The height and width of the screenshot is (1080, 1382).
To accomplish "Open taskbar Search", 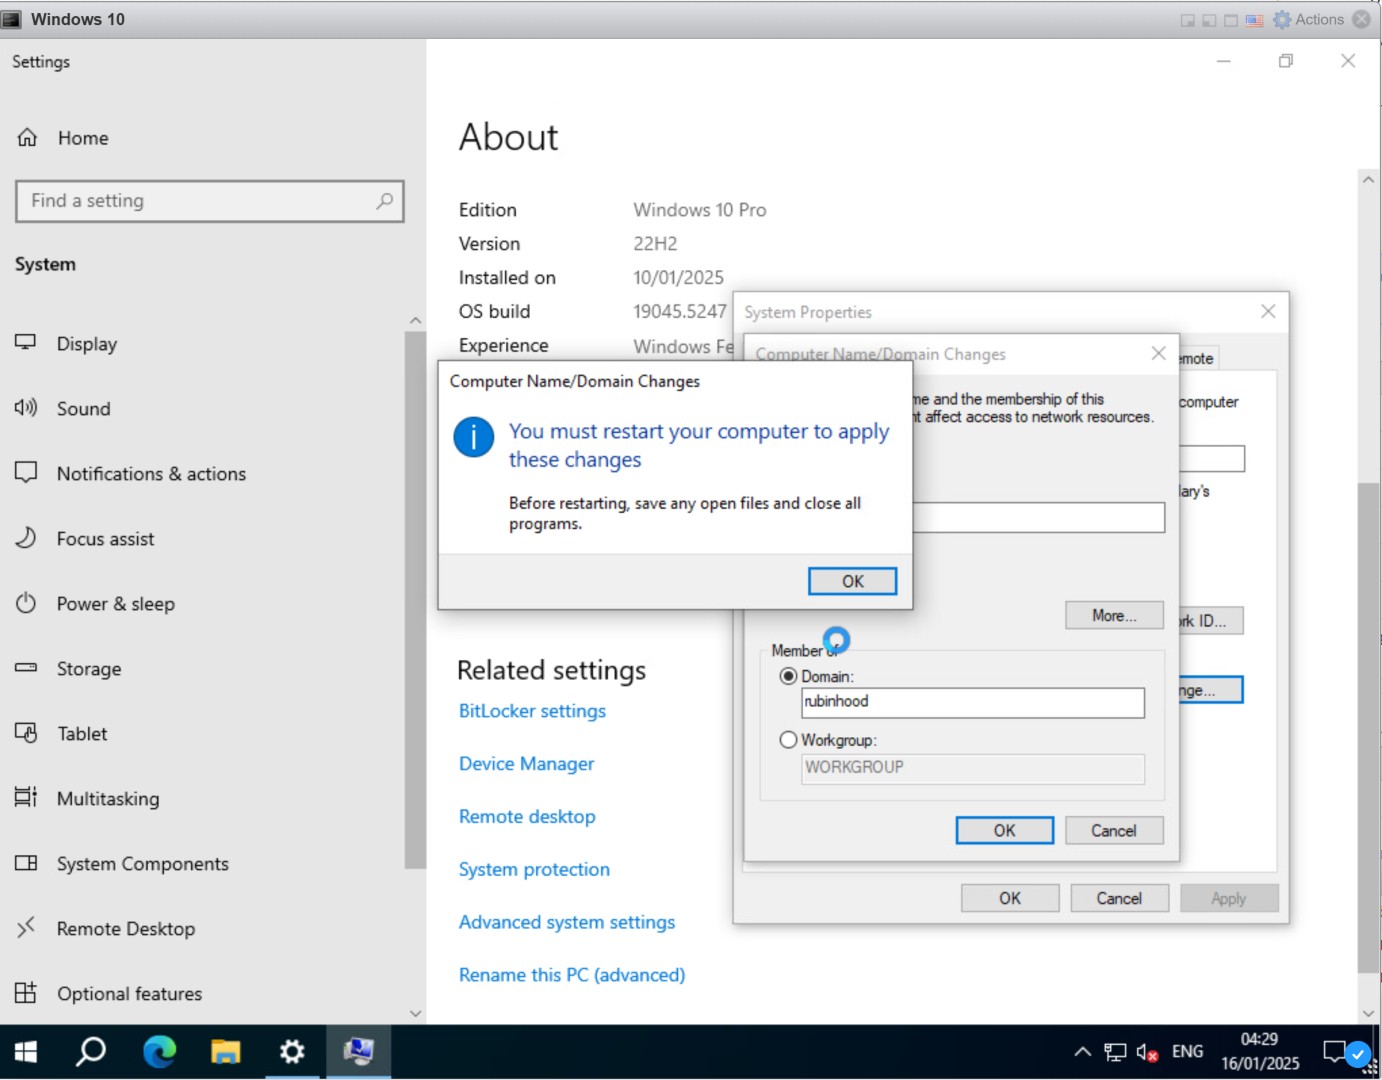I will click(92, 1052).
